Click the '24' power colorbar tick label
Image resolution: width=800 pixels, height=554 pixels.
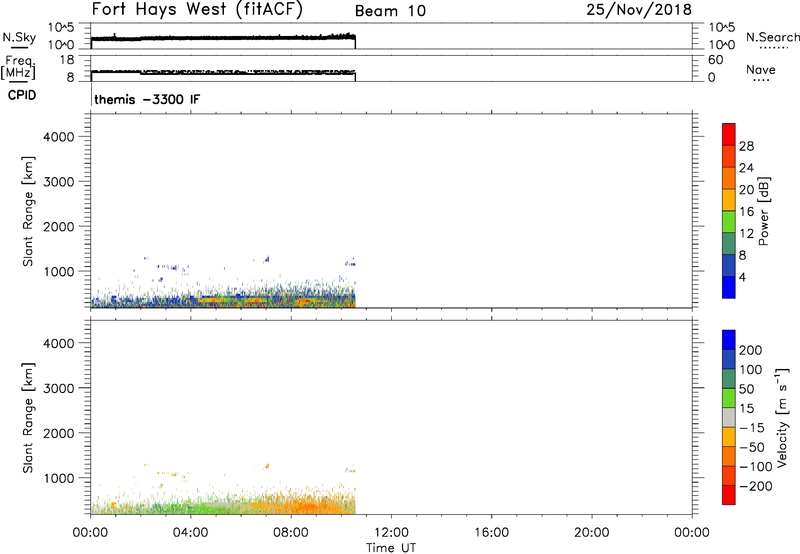(x=746, y=168)
